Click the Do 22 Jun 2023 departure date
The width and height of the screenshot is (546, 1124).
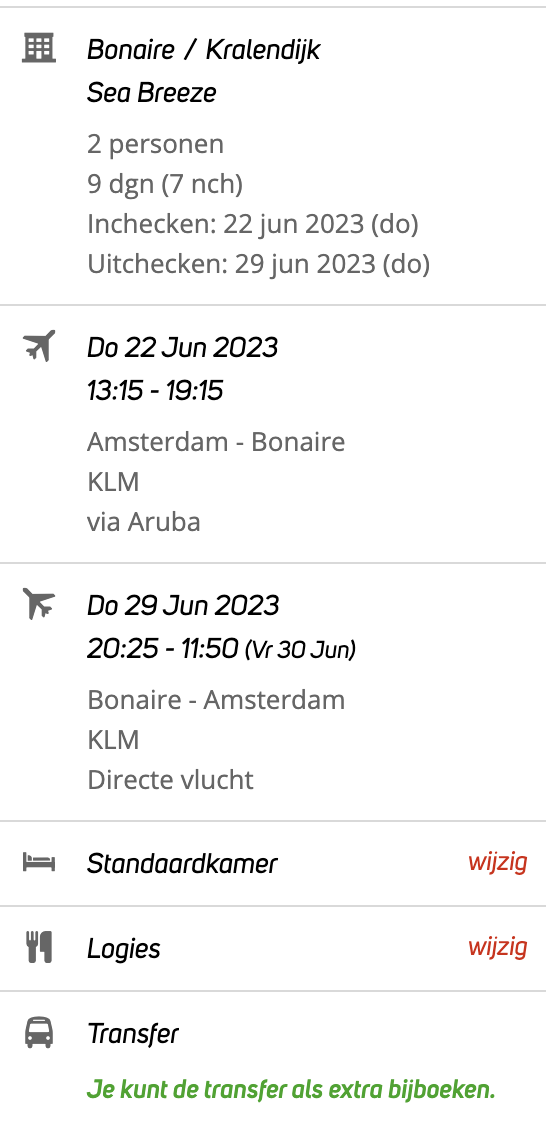coord(183,348)
